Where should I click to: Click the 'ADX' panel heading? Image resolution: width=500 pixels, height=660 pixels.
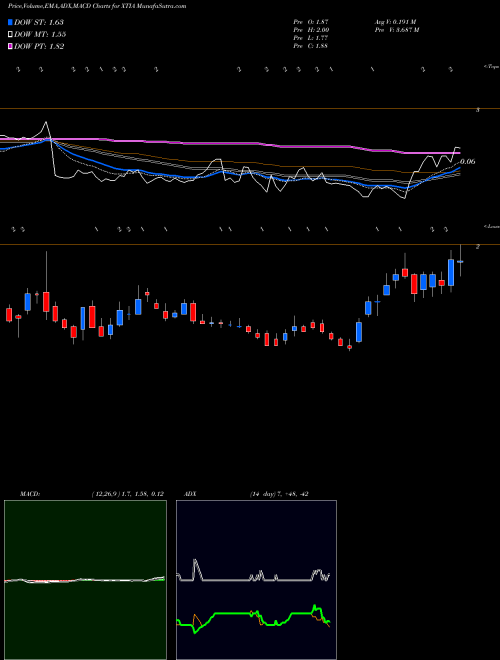pyautogui.click(x=190, y=494)
